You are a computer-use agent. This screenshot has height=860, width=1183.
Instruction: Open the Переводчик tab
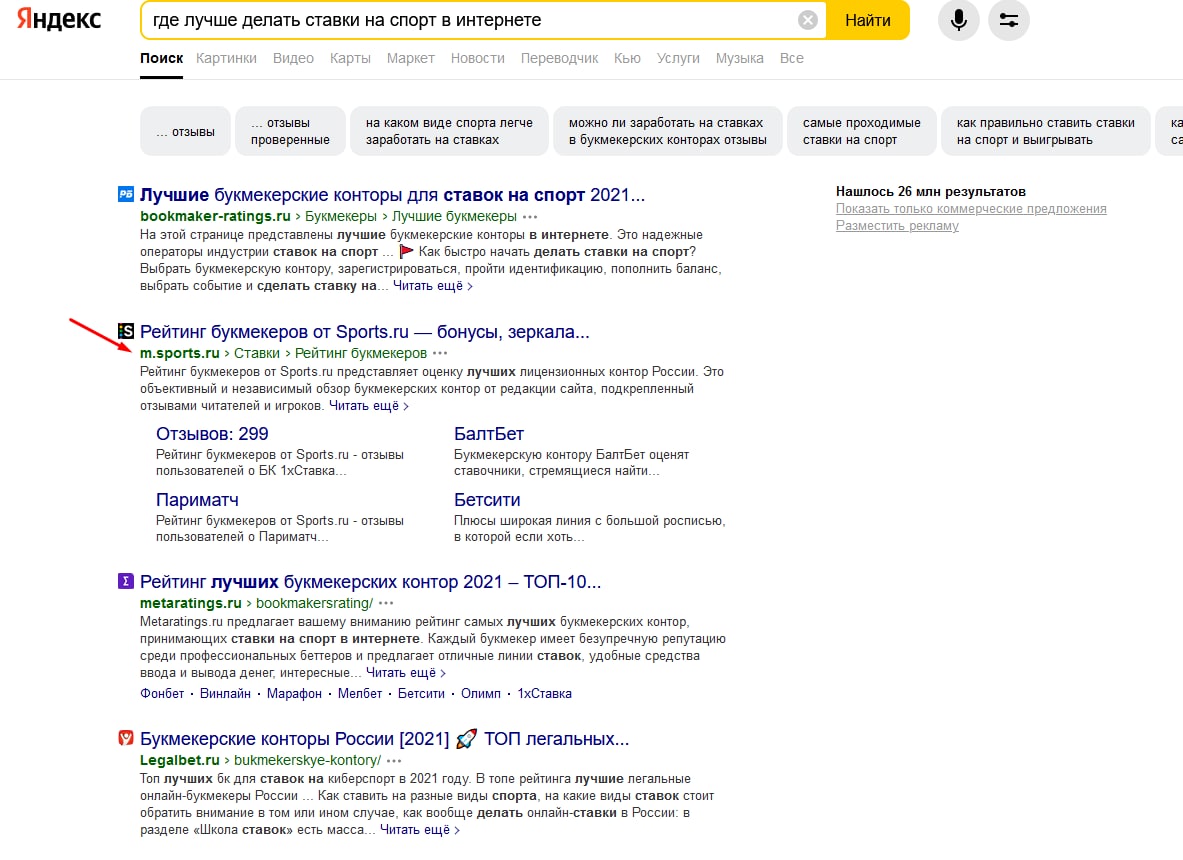(x=559, y=58)
